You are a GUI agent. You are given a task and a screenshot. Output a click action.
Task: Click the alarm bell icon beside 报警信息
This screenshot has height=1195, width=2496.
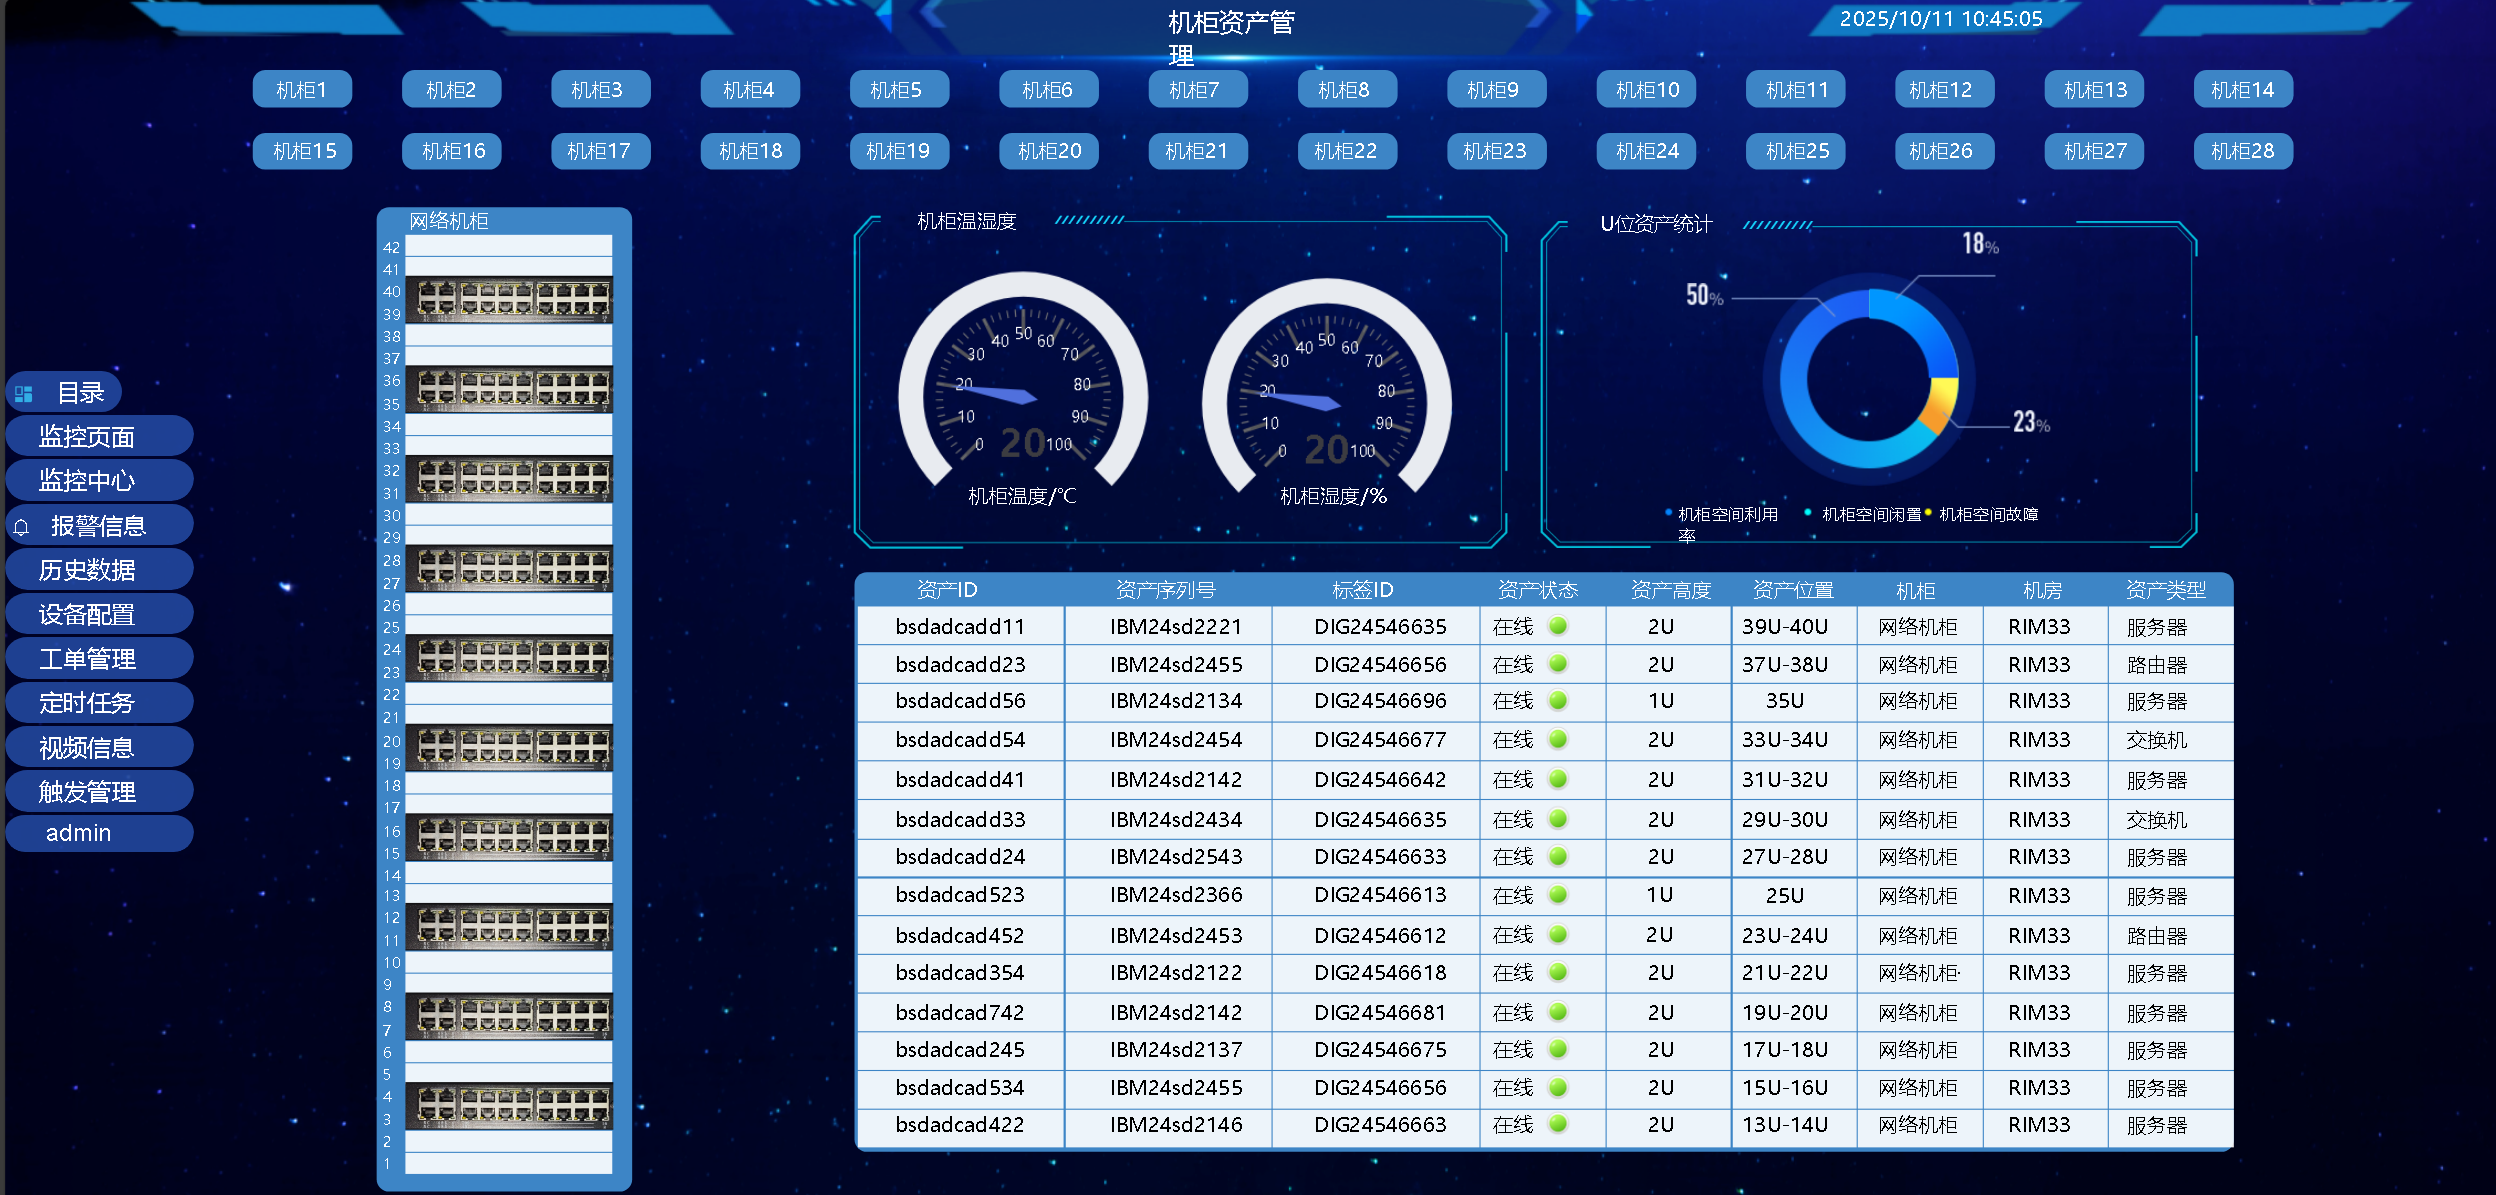pos(21,526)
